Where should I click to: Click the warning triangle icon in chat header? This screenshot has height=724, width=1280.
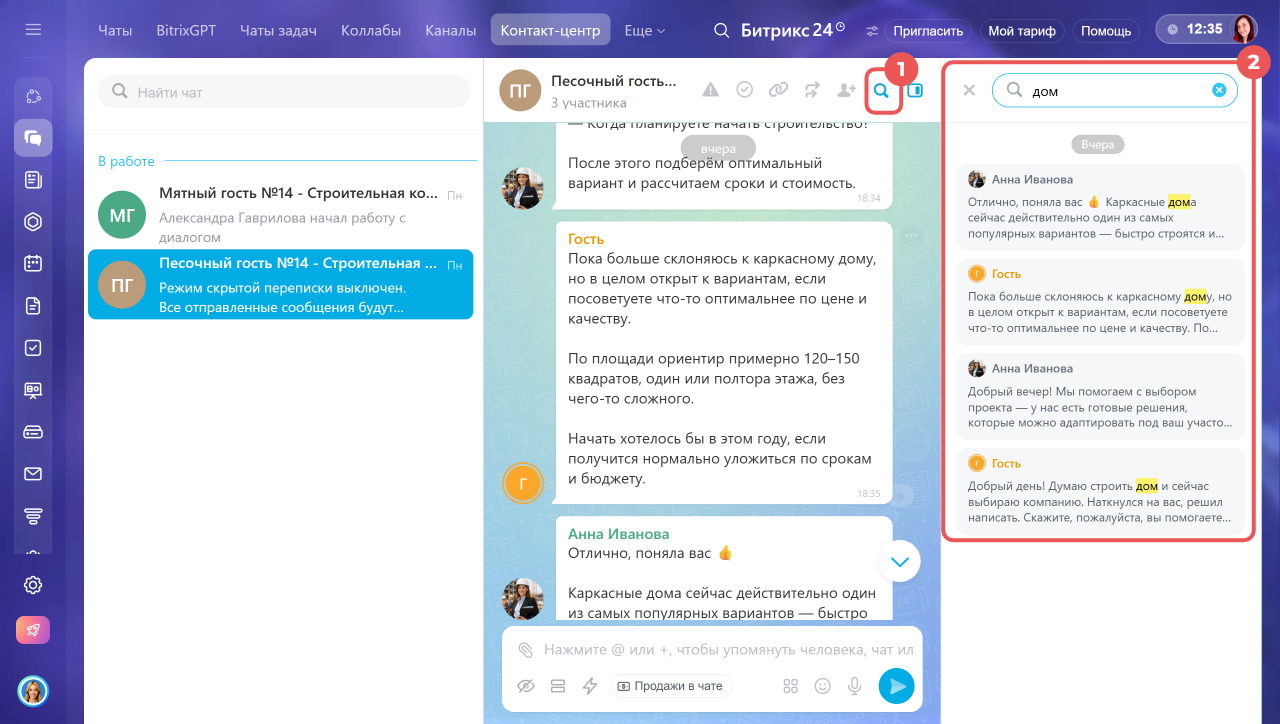710,90
